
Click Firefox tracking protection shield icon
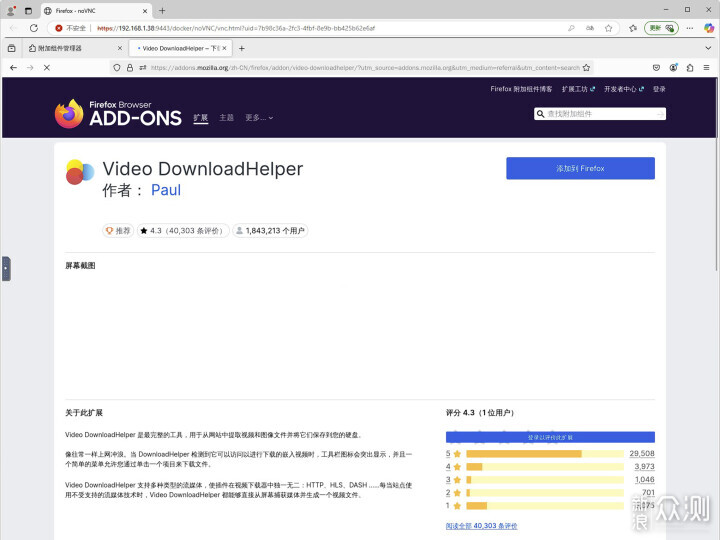pyautogui.click(x=117, y=68)
